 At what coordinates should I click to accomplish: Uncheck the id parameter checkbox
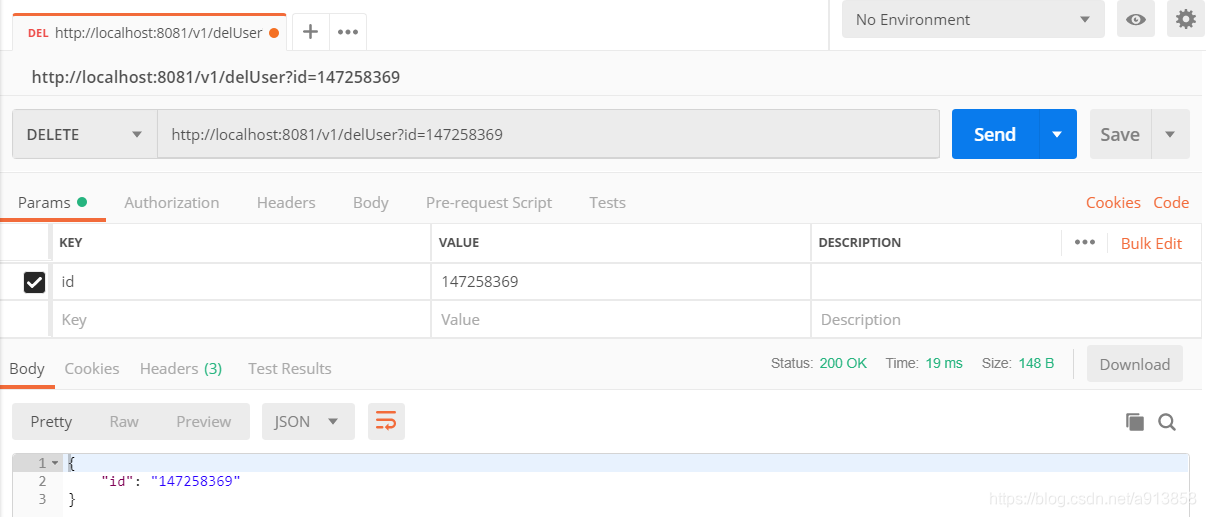point(34,283)
